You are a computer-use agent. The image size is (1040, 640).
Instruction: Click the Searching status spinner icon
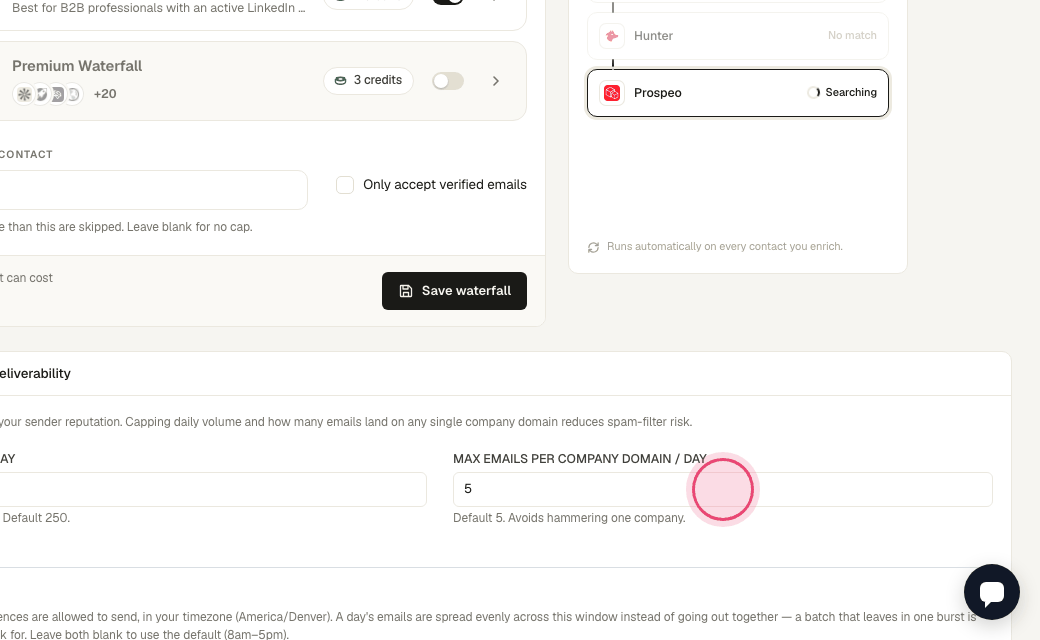tap(814, 92)
